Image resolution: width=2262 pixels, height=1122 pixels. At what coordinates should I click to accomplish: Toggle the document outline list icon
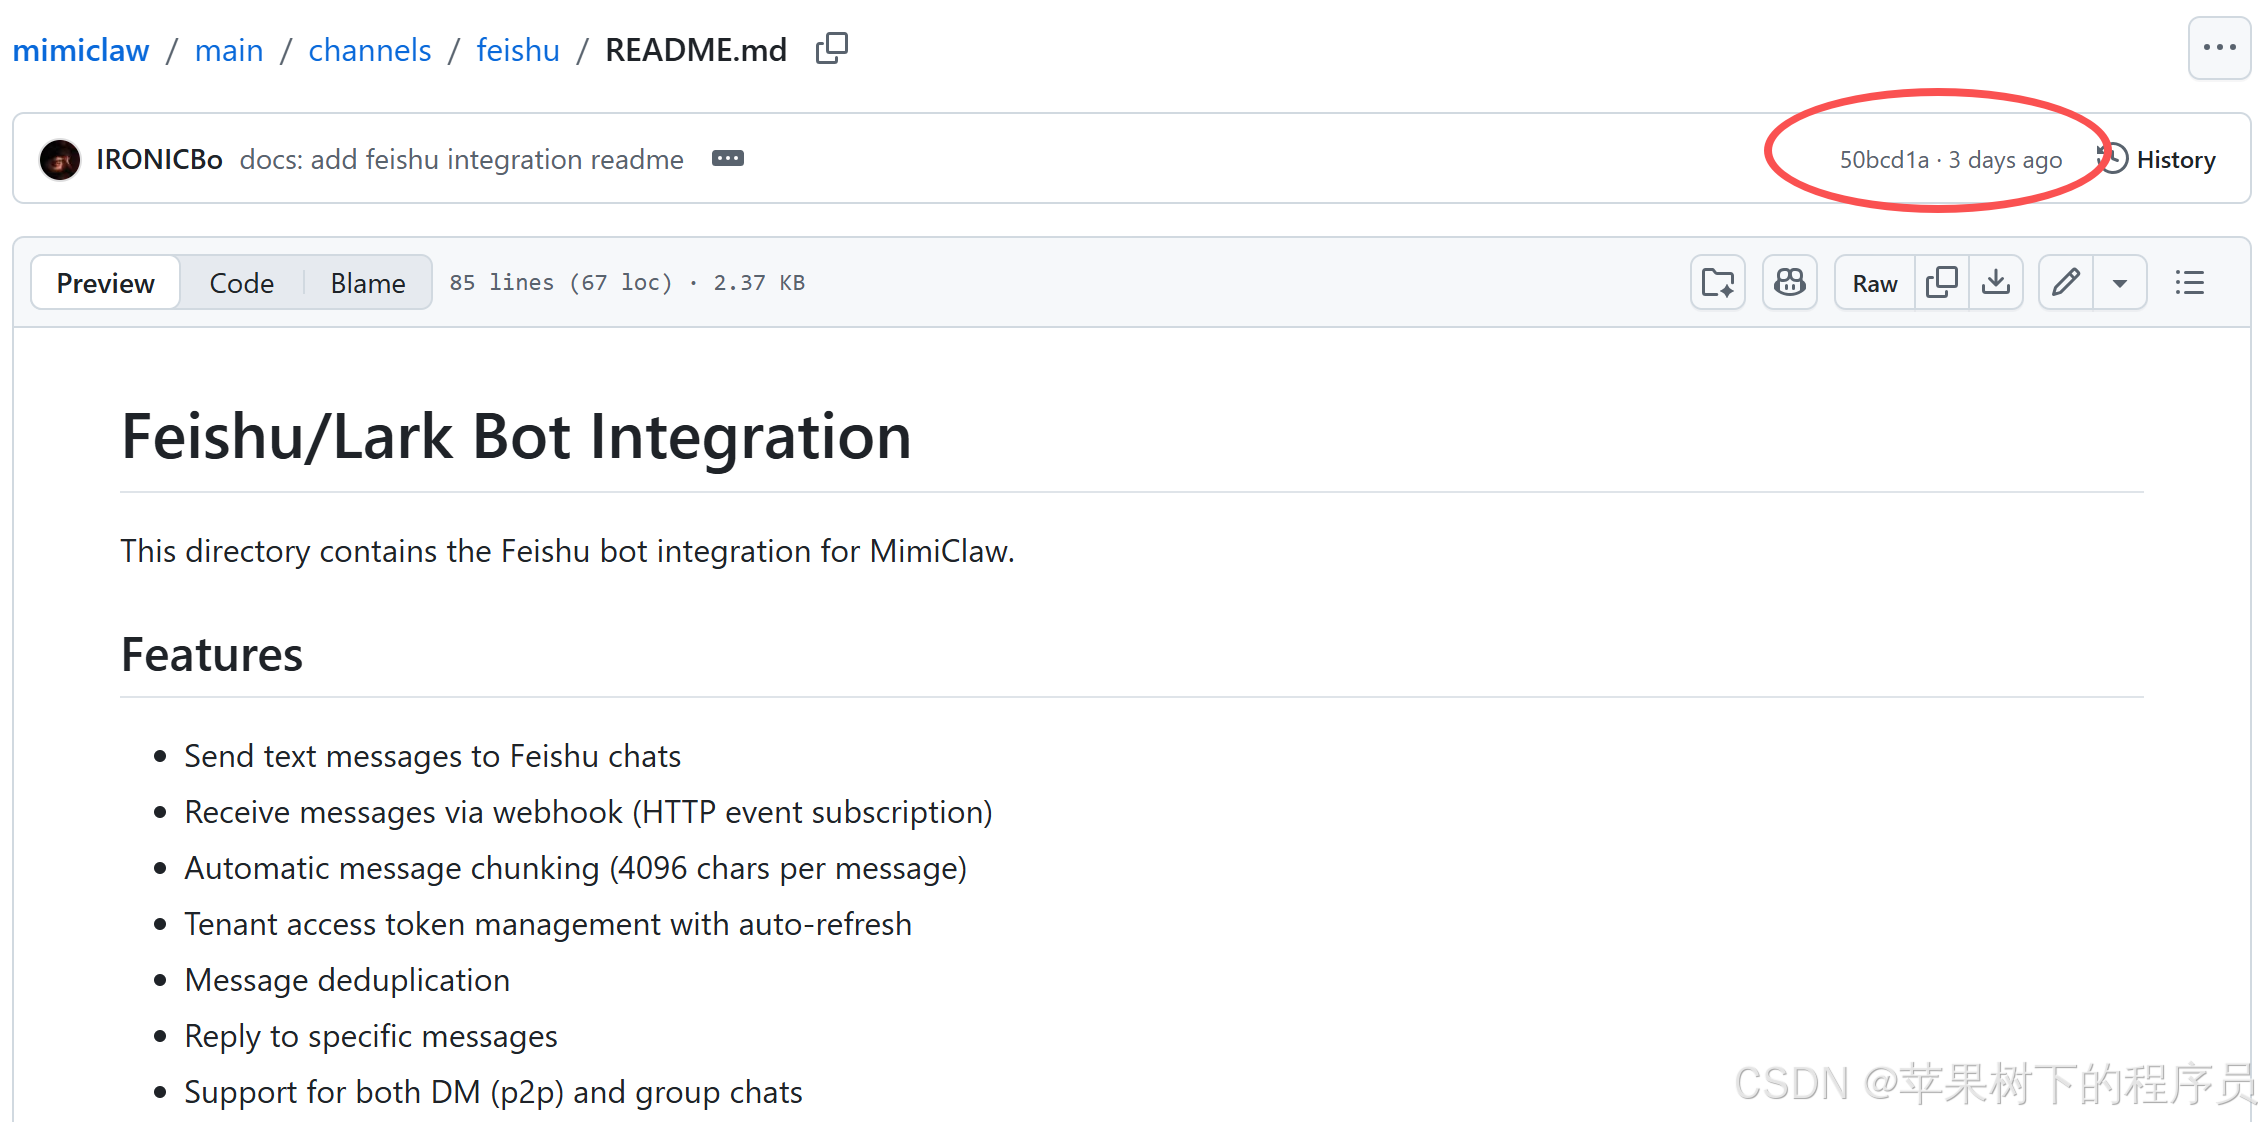(2189, 283)
